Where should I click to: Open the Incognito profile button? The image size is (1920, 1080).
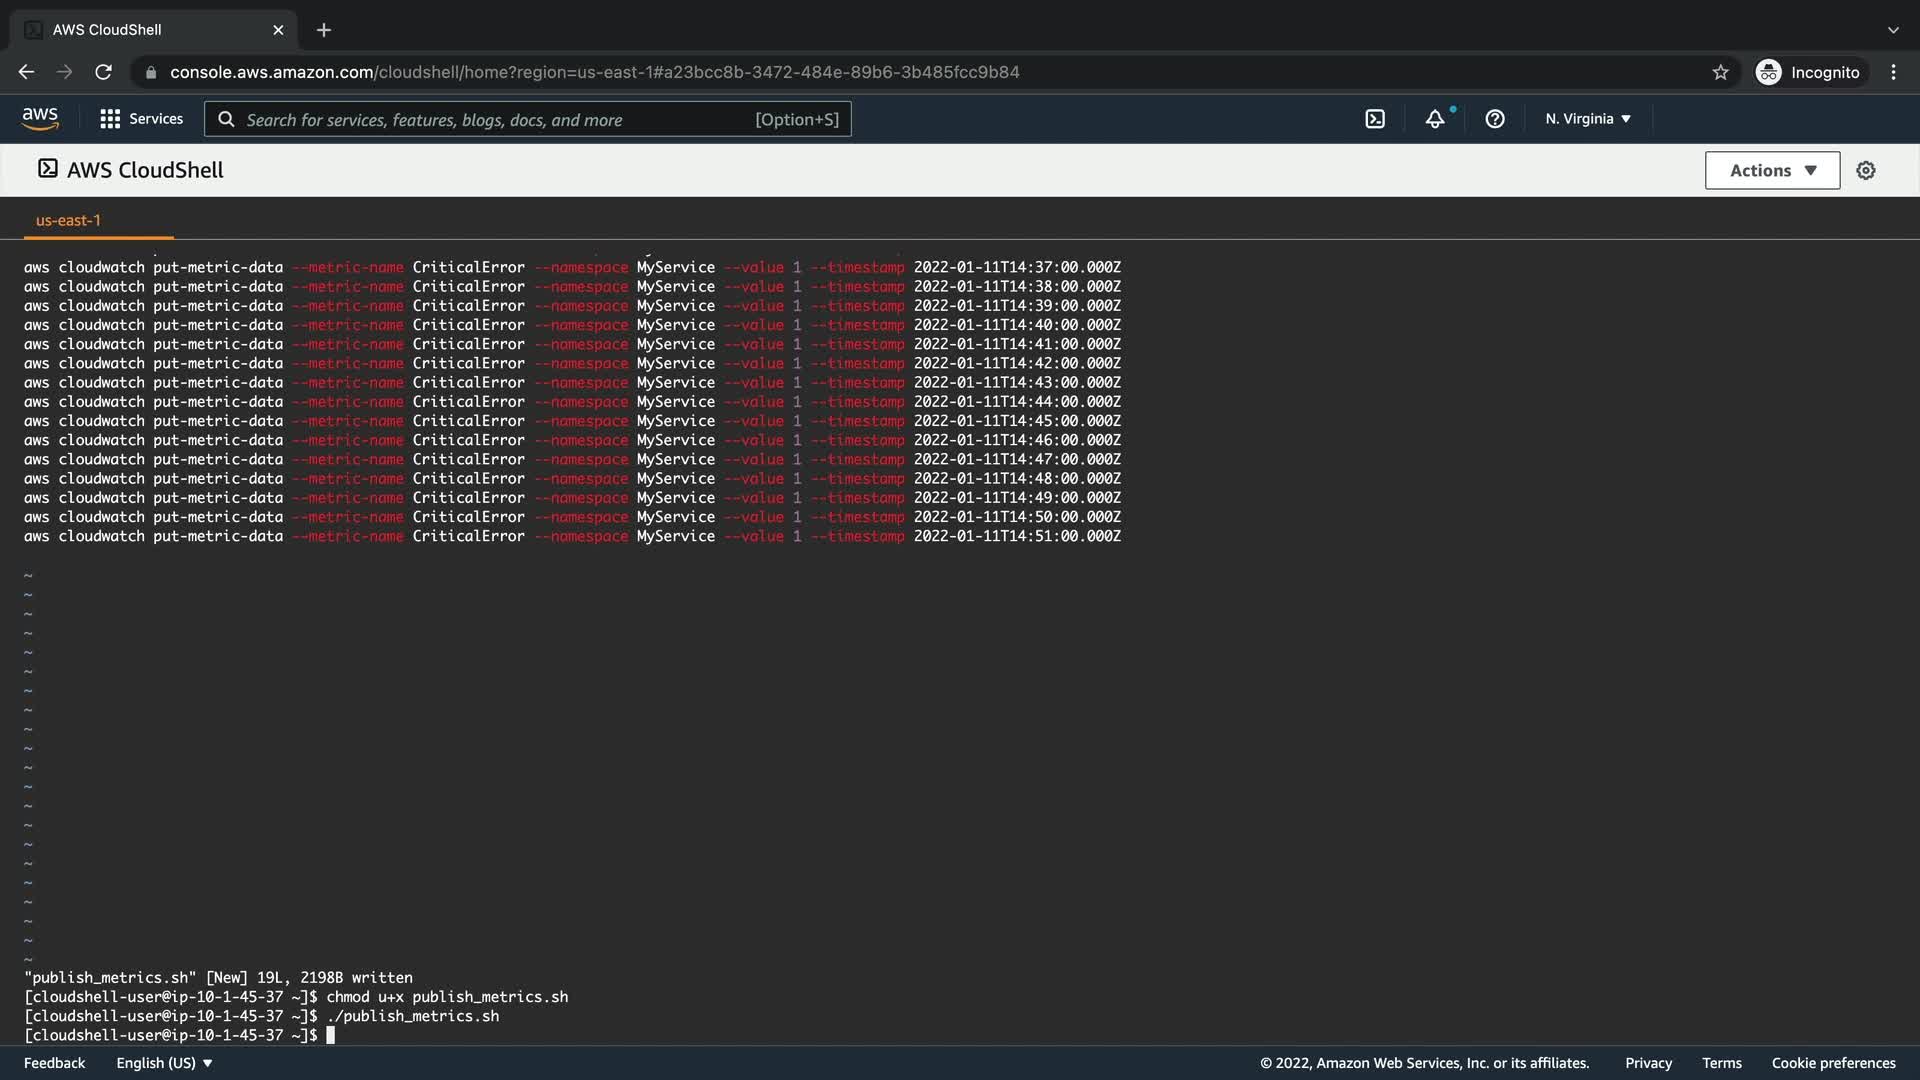tap(1808, 72)
